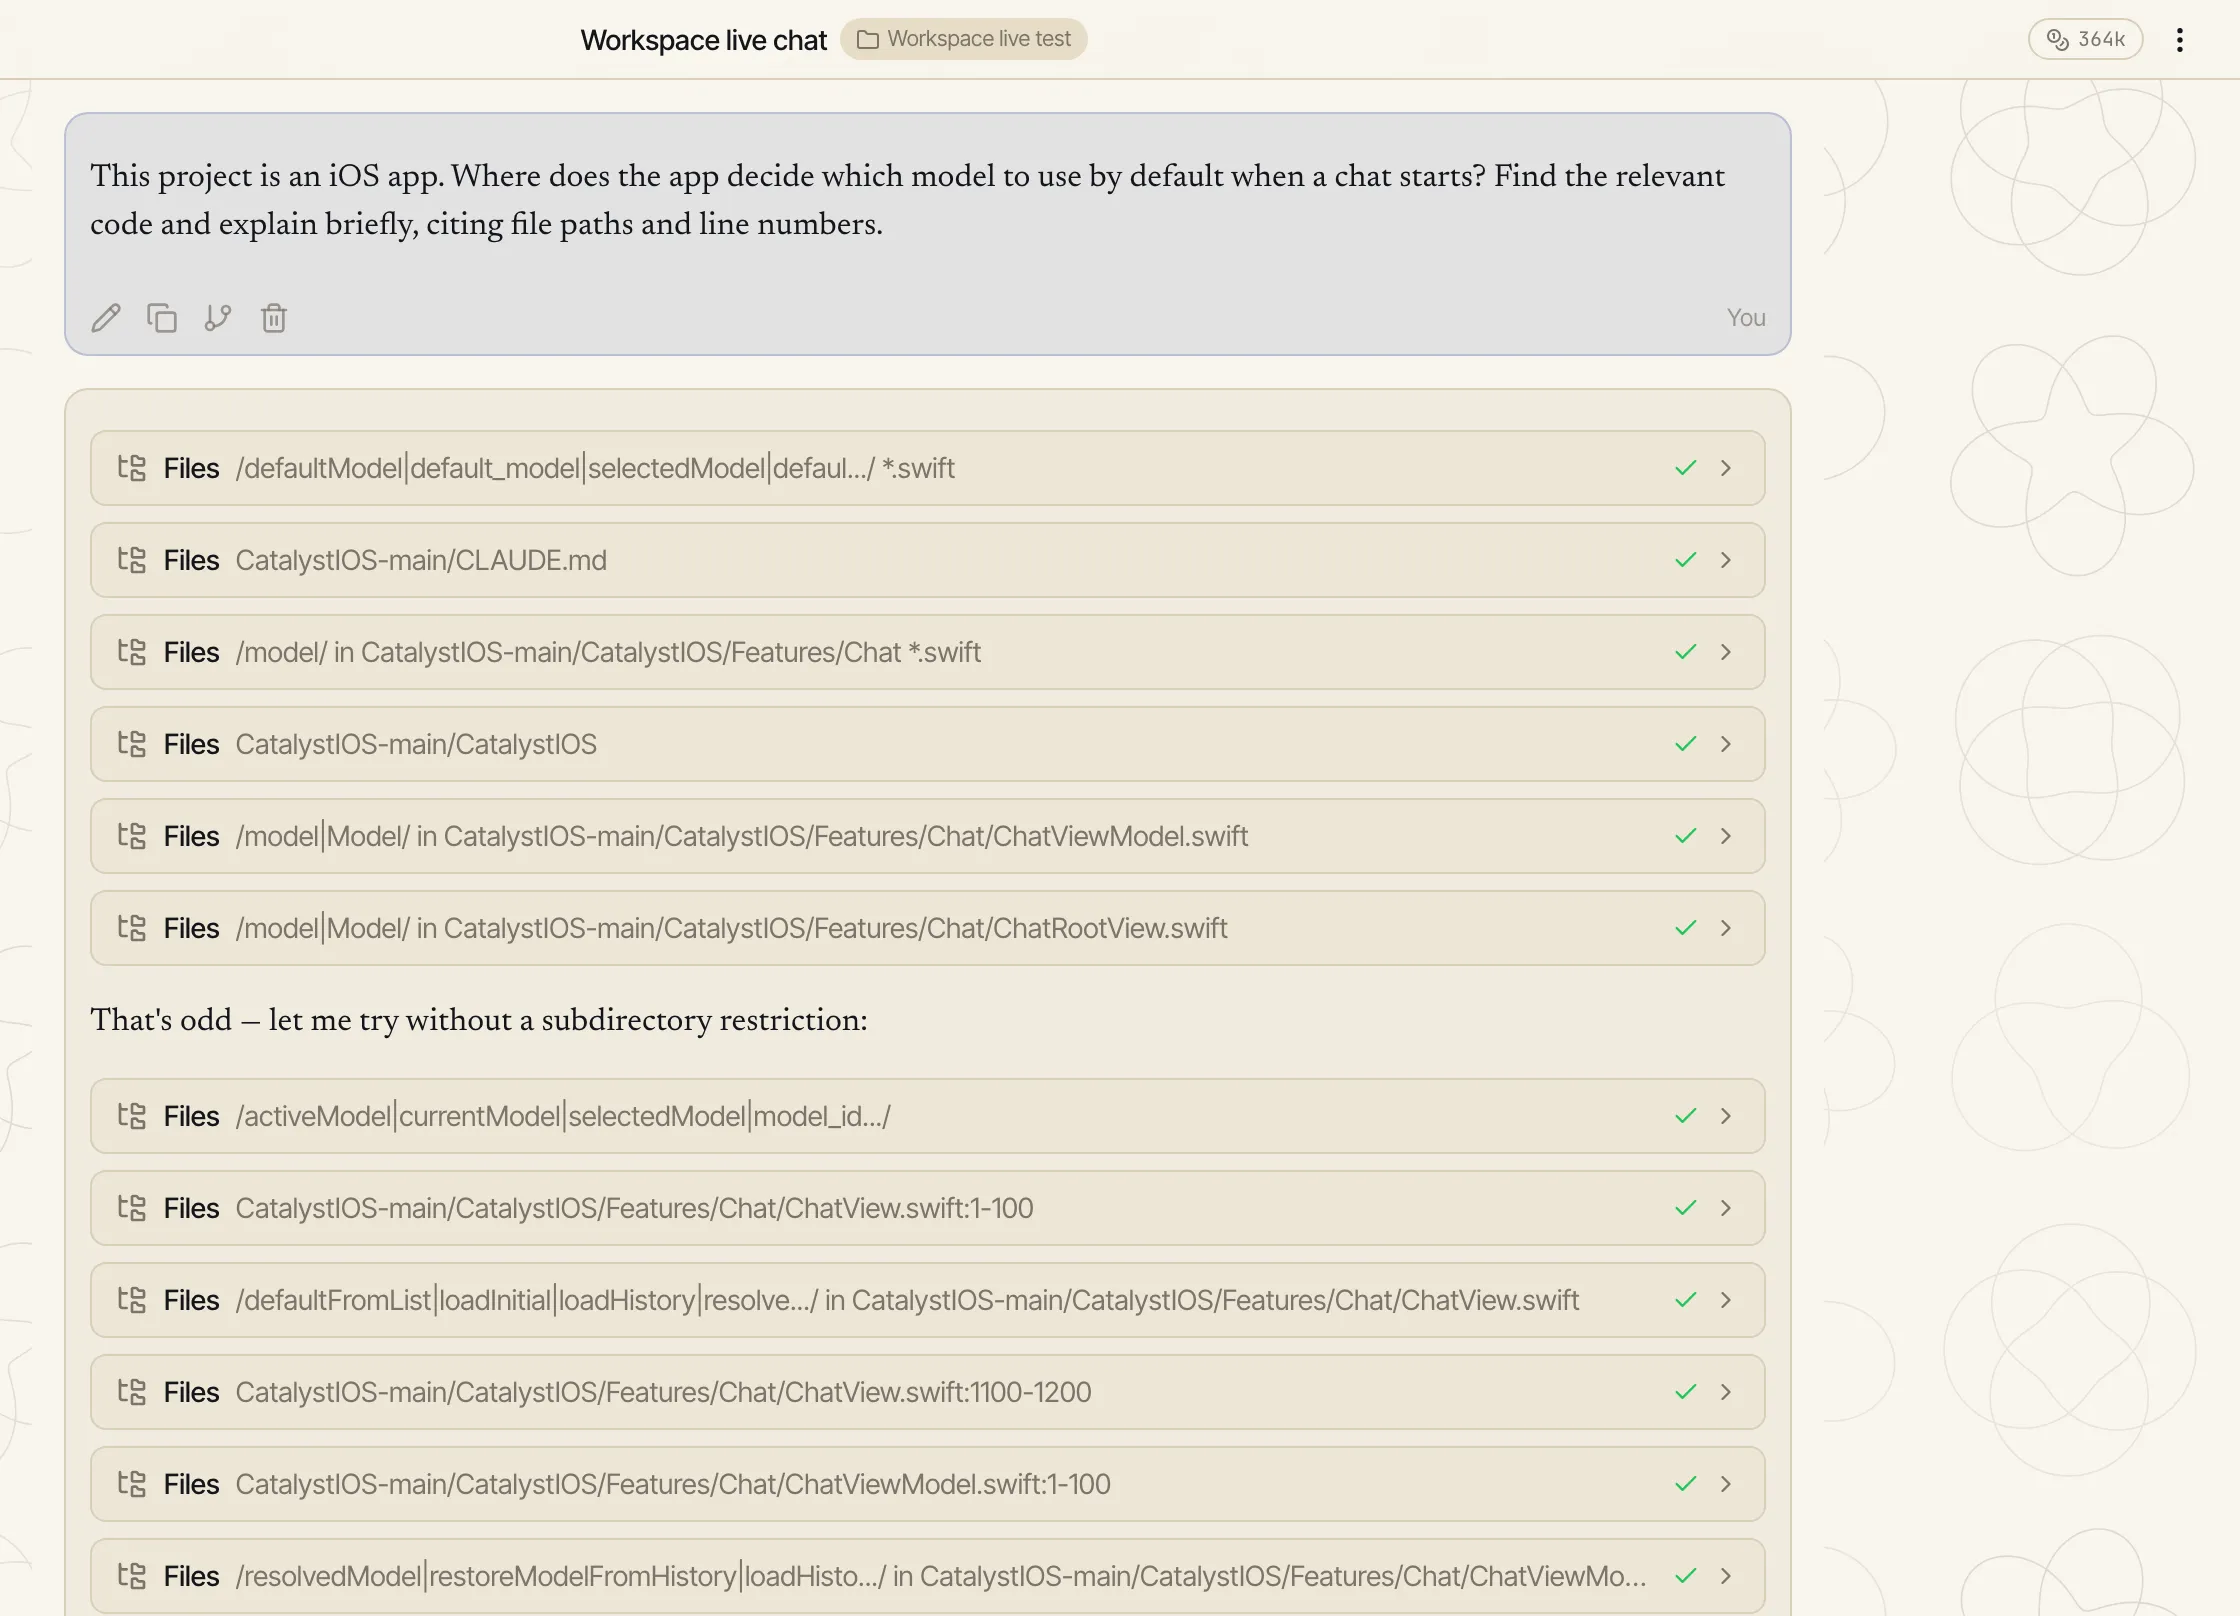Branch the conversation from this message
Viewport: 2240px width, 1616px height.
[218, 318]
